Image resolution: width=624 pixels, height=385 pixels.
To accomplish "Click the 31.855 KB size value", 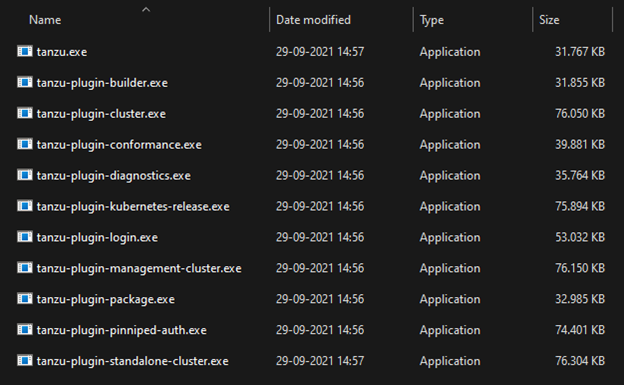I will 580,82.
